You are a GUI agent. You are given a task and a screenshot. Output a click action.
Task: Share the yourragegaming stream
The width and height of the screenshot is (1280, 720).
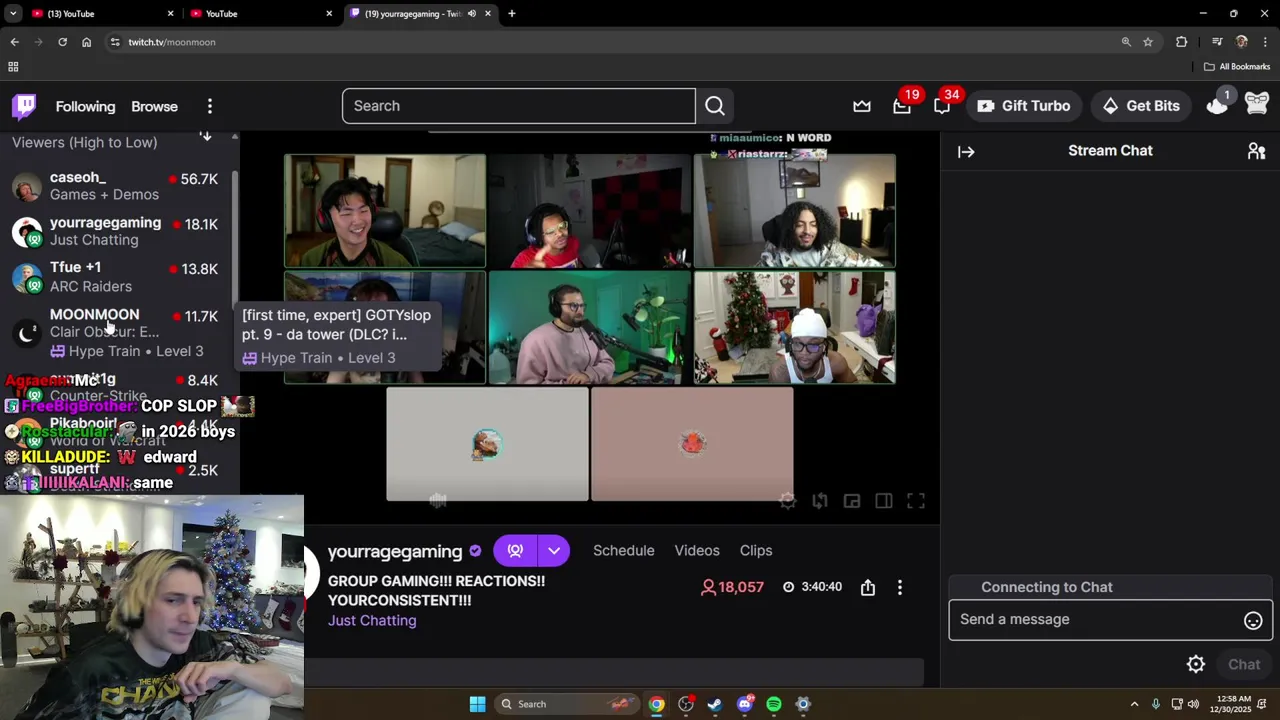click(868, 588)
